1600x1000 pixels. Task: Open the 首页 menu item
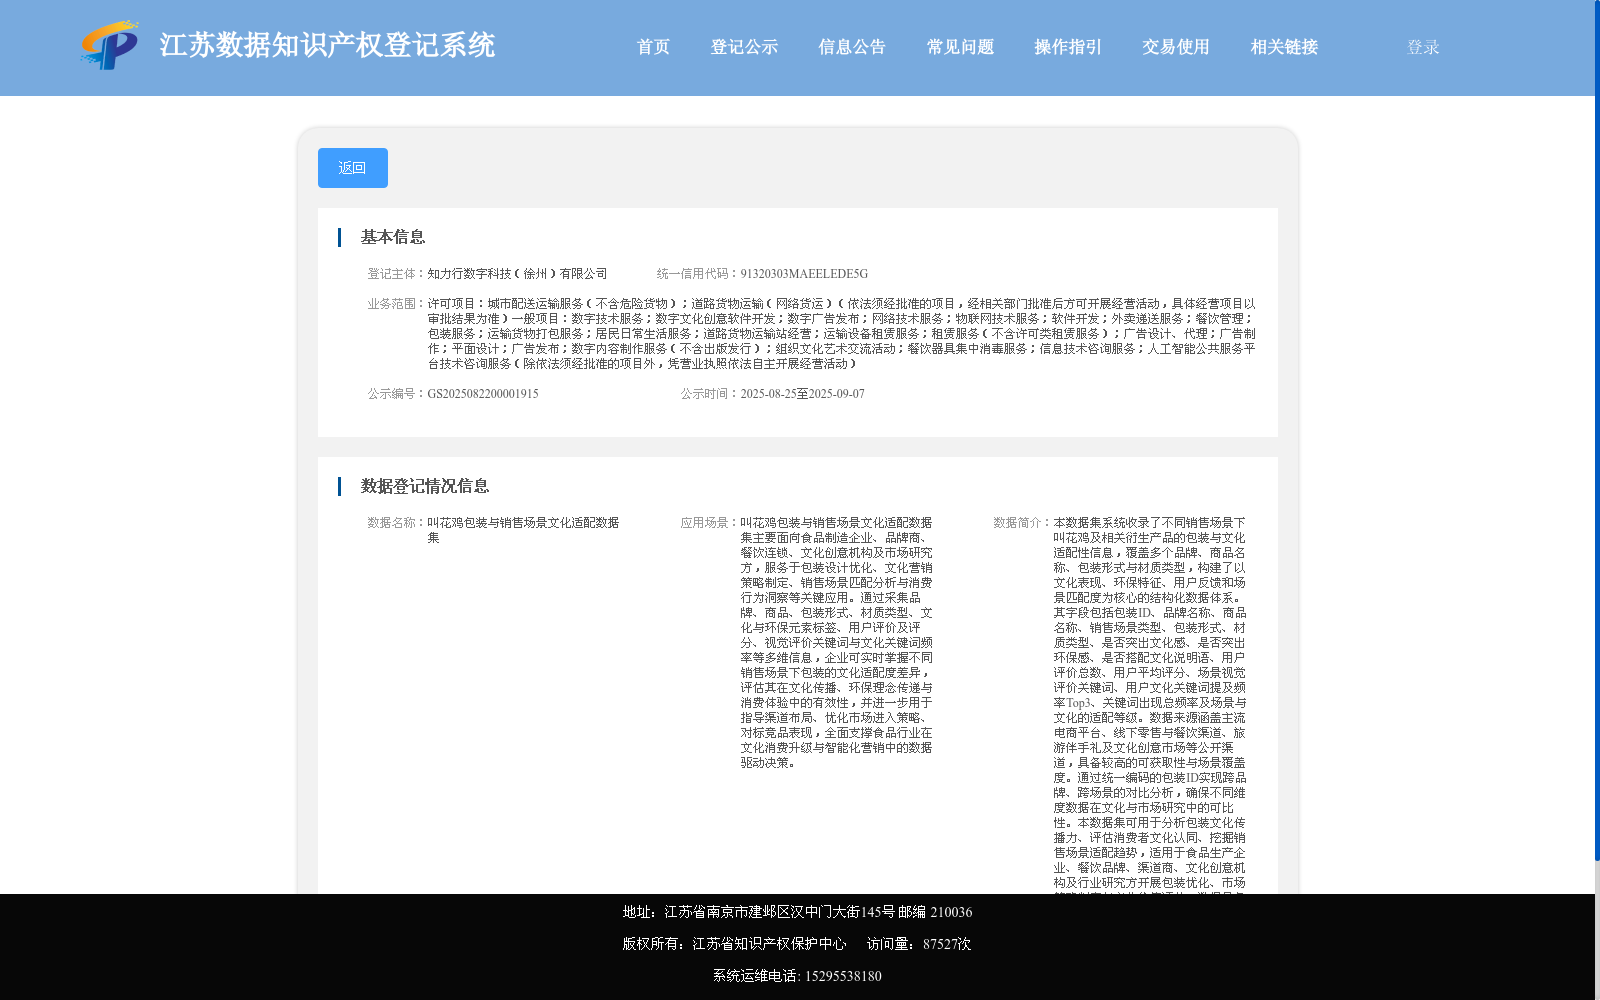pos(653,47)
